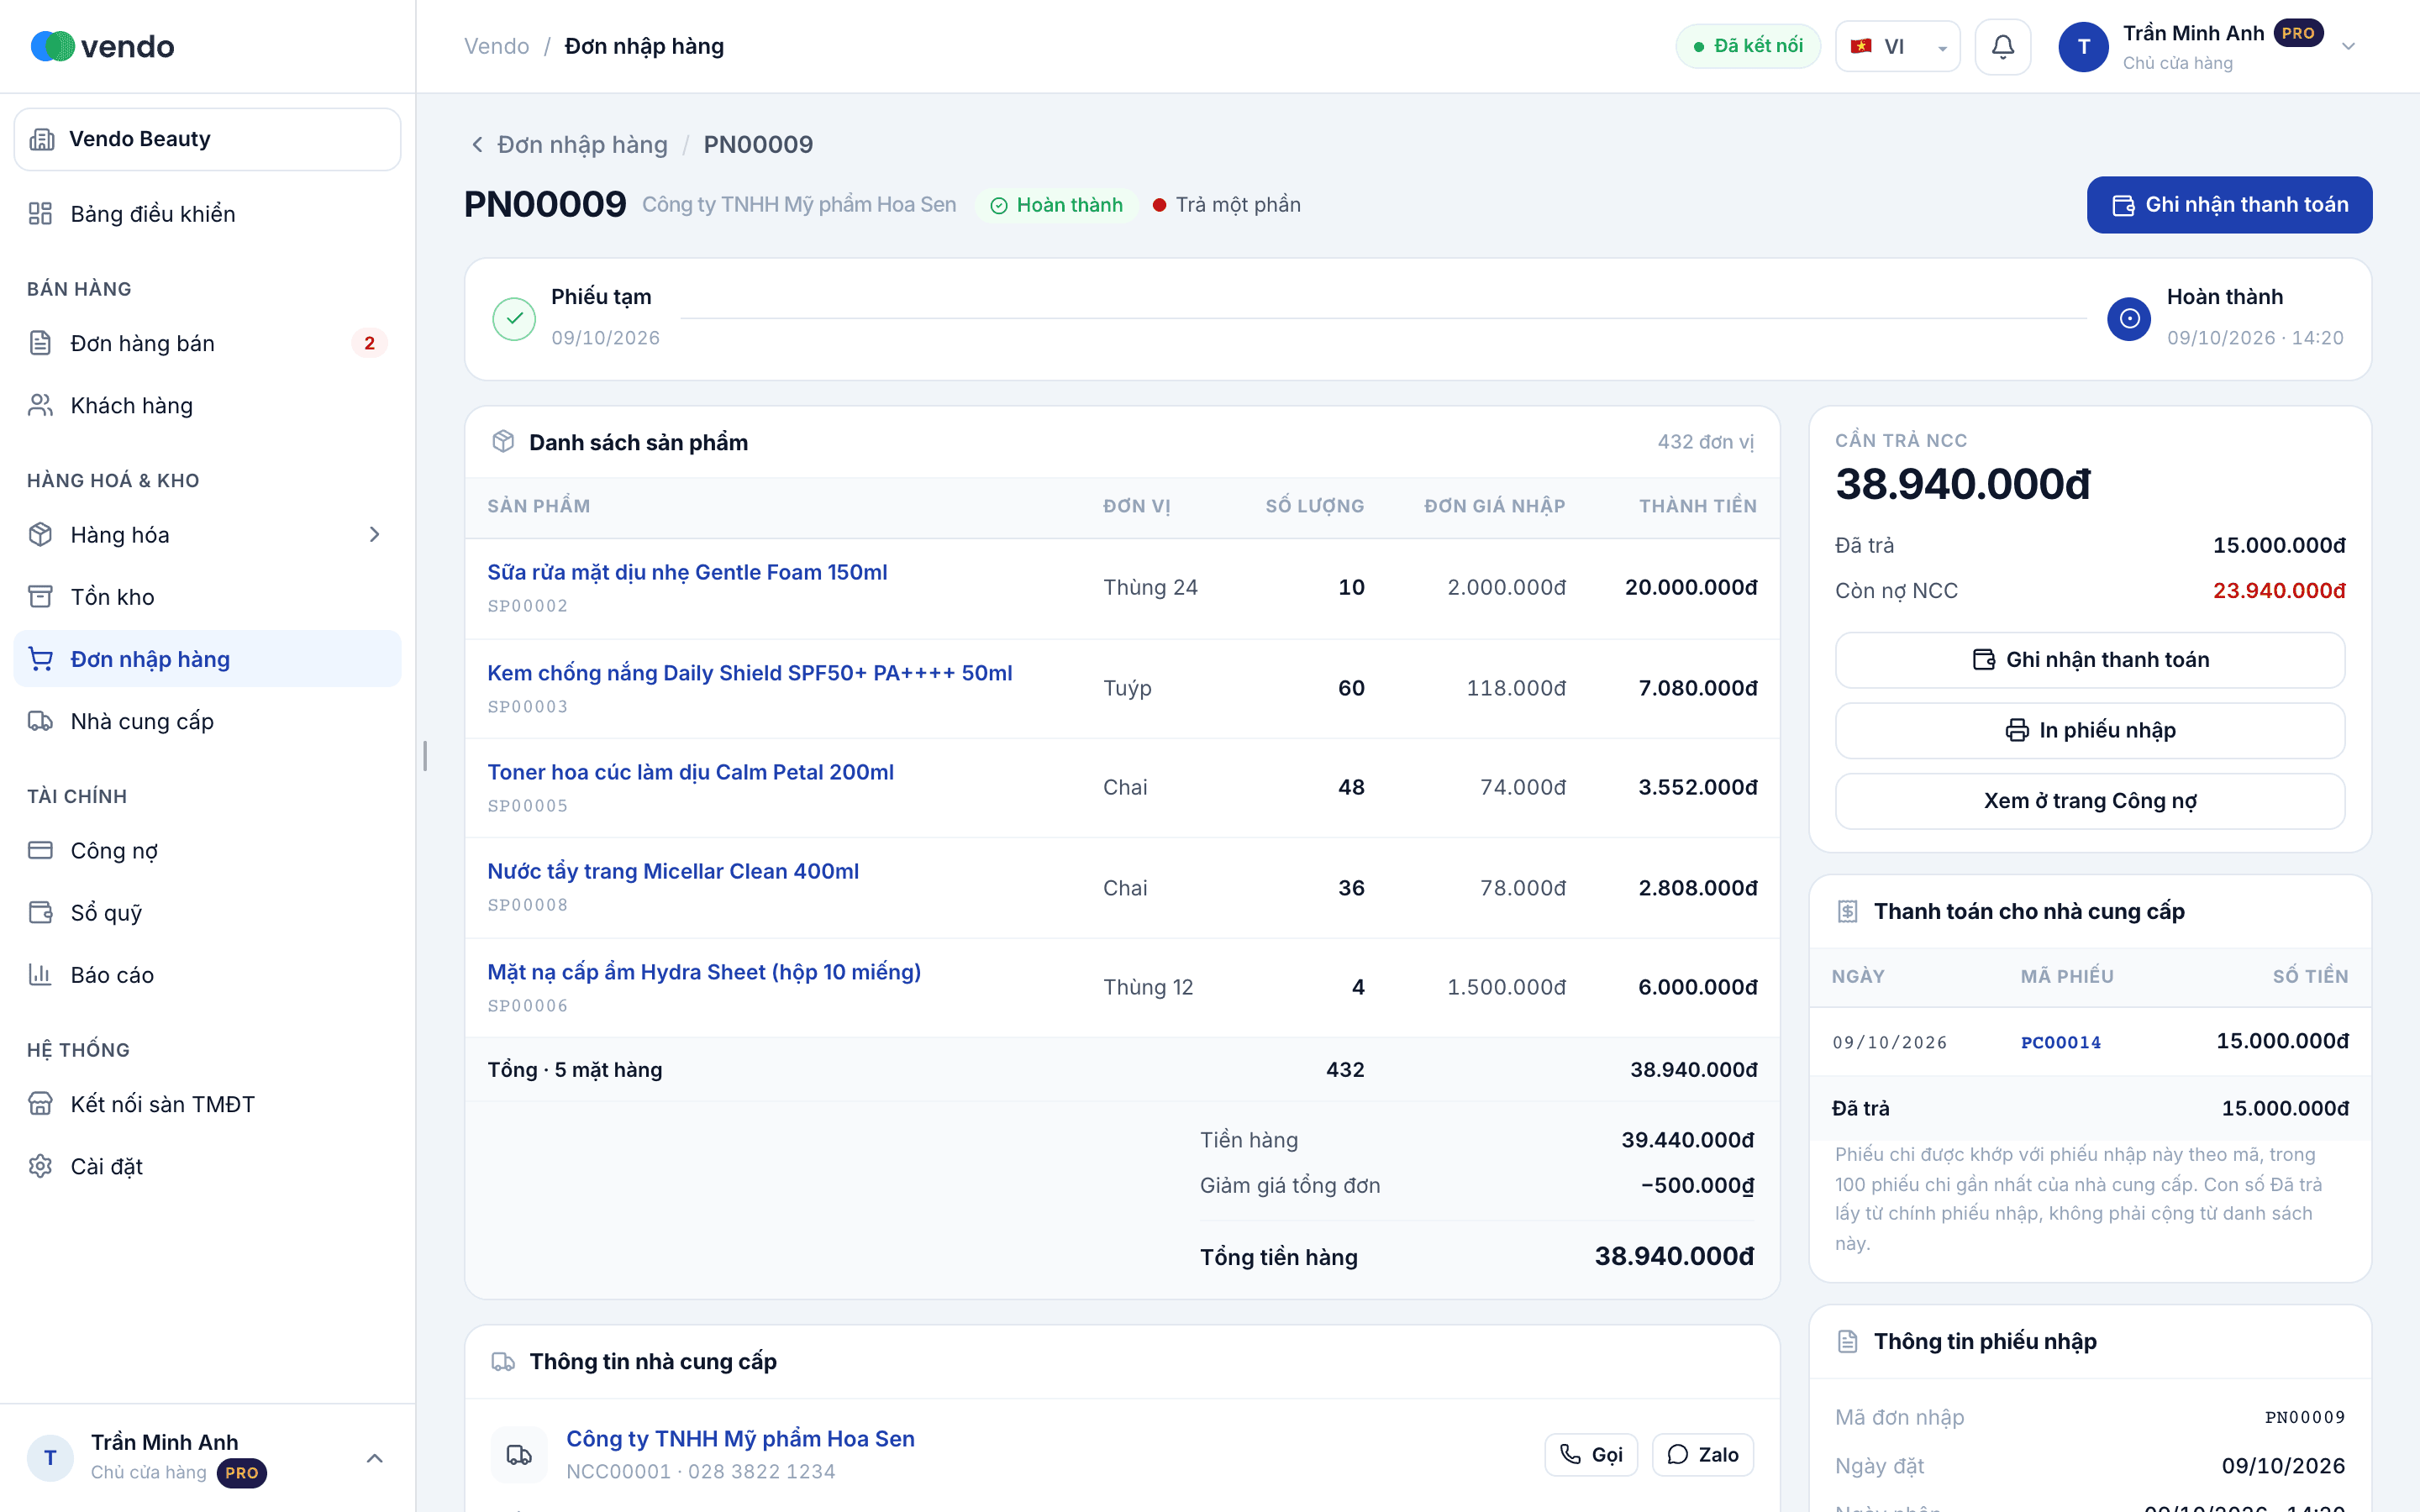Expand the Hàng hóa submenu chevron

click(x=375, y=535)
